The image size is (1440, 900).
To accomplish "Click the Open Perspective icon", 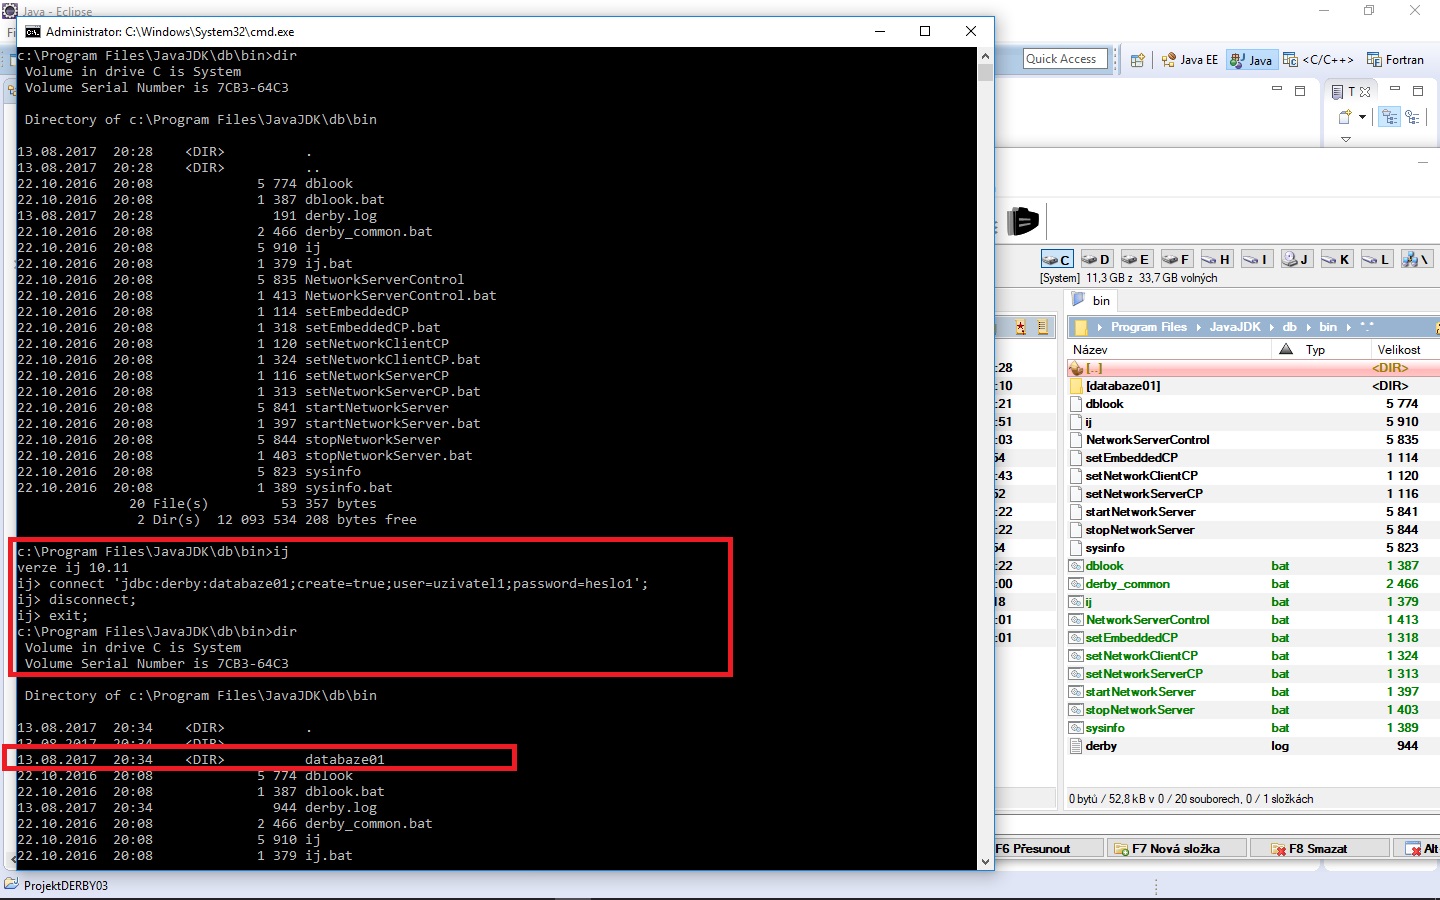I will point(1137,60).
